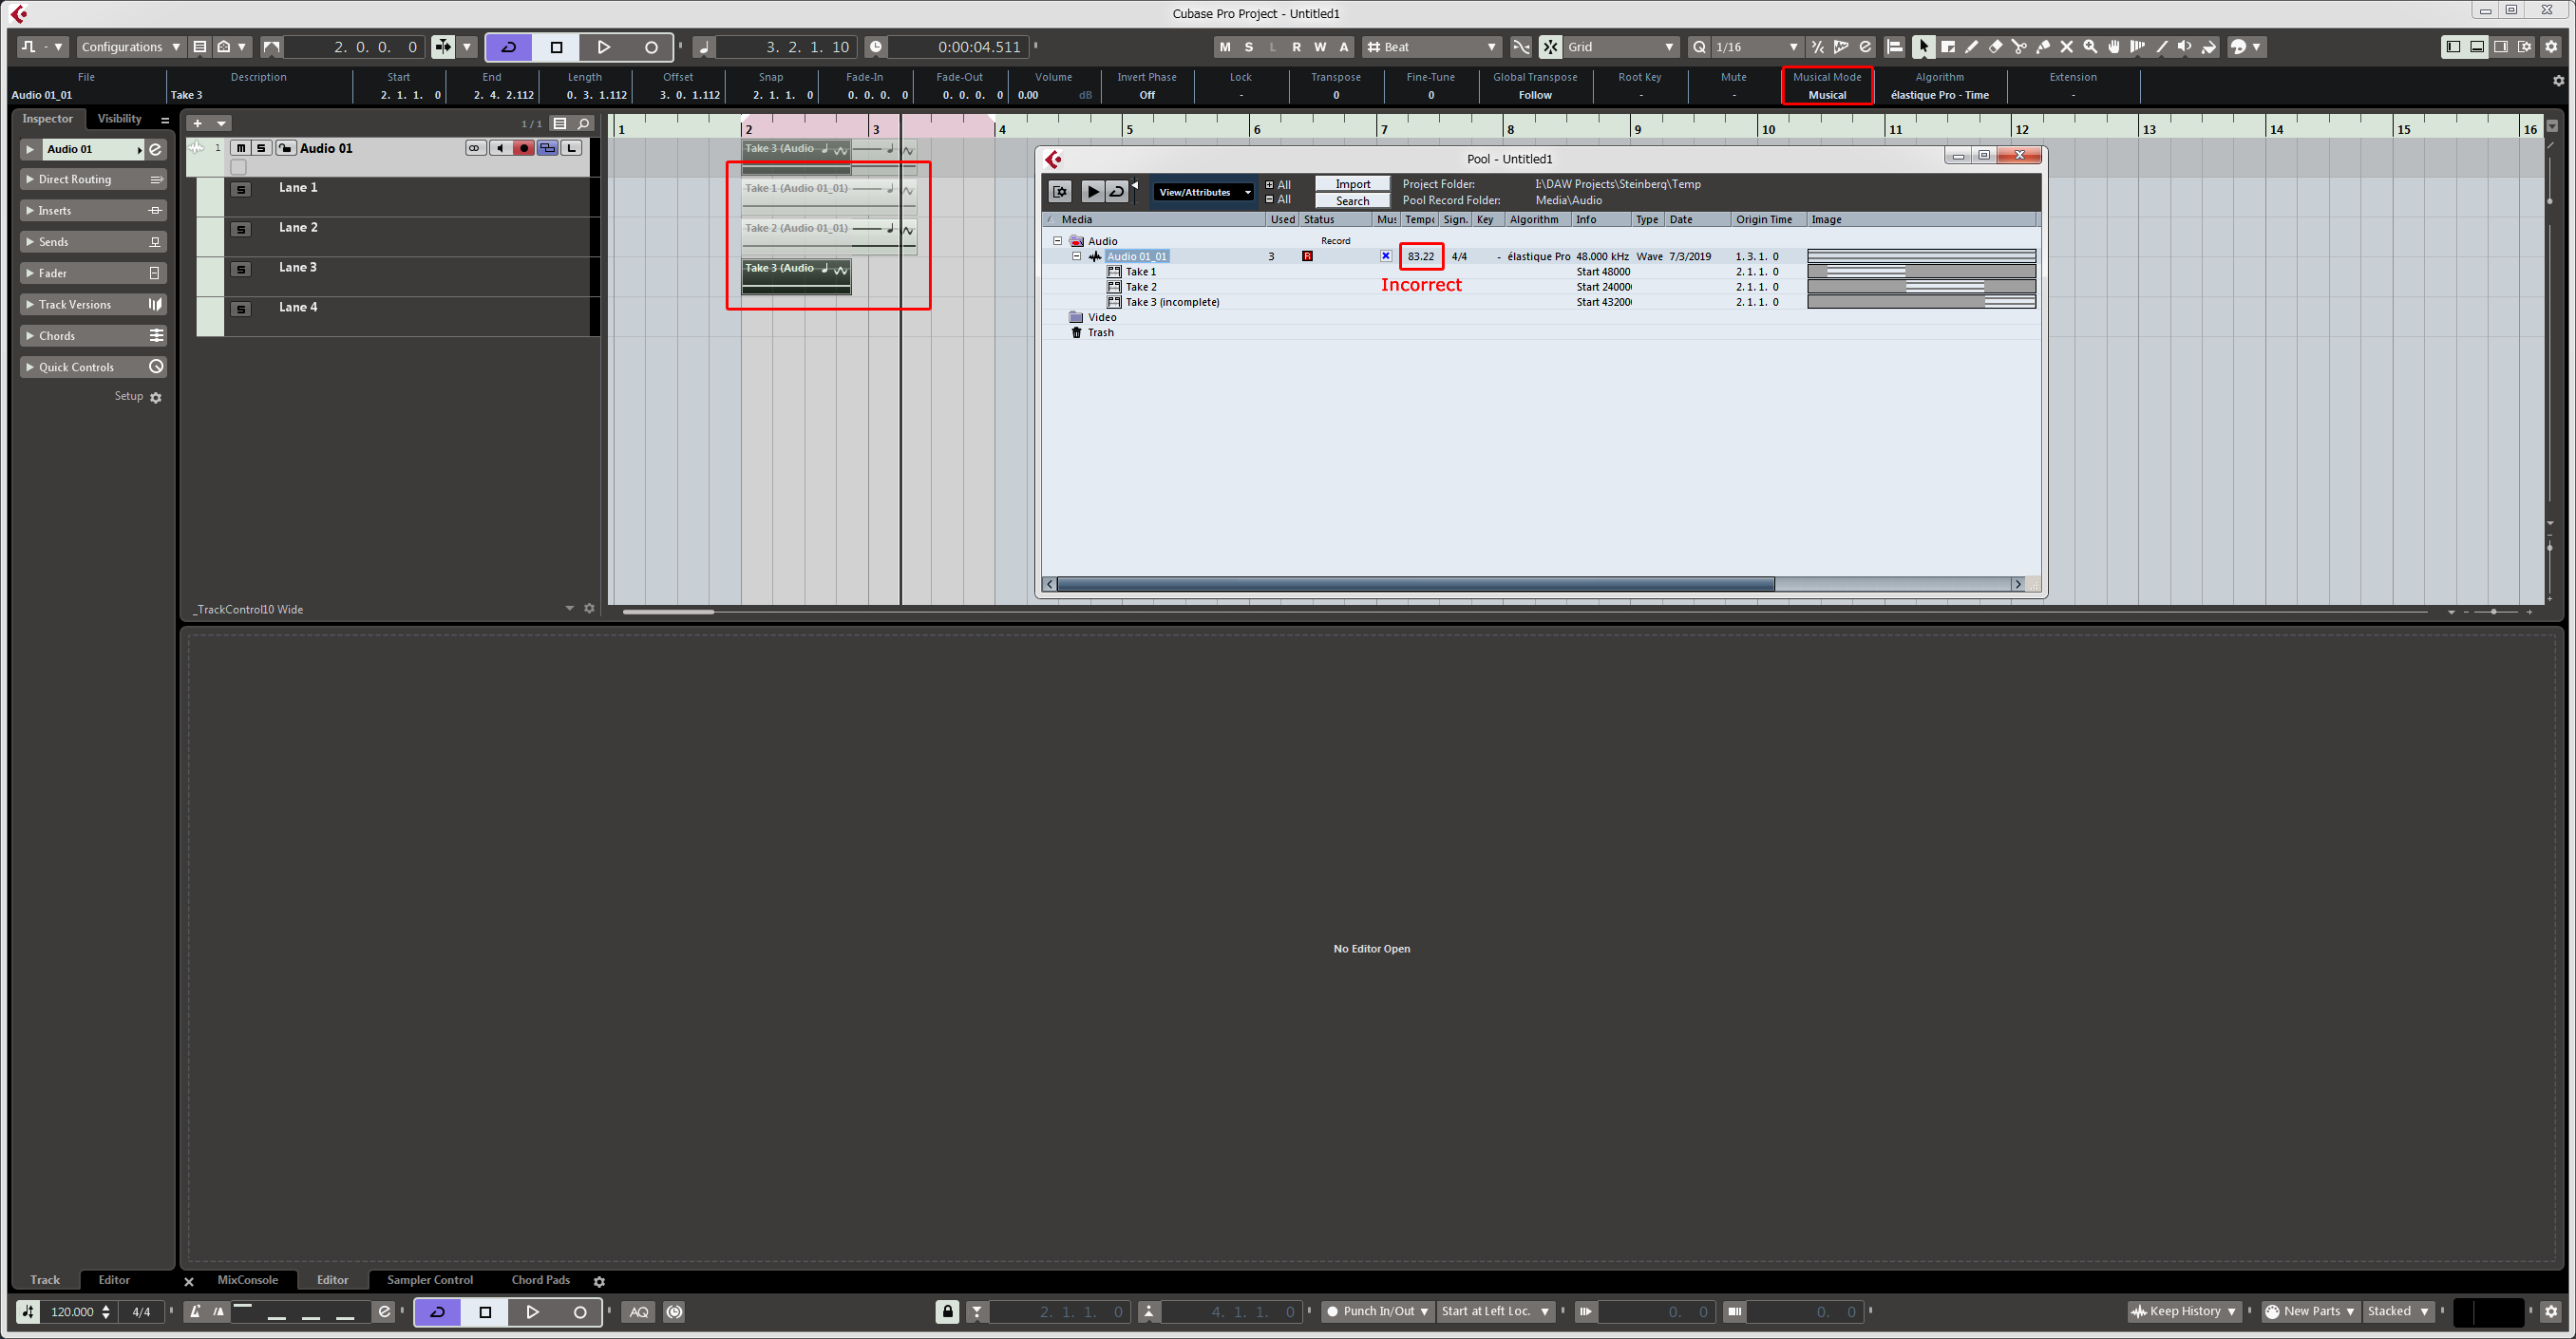
Task: Select the Erase tool
Action: pos(1995,47)
